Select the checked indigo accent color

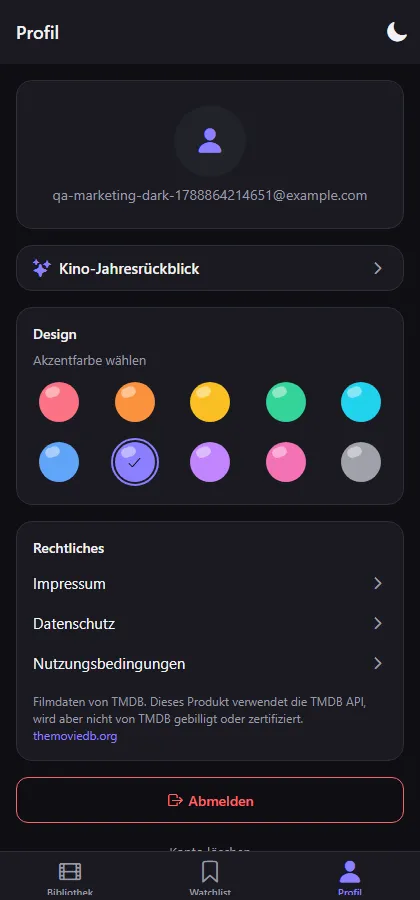tap(135, 462)
